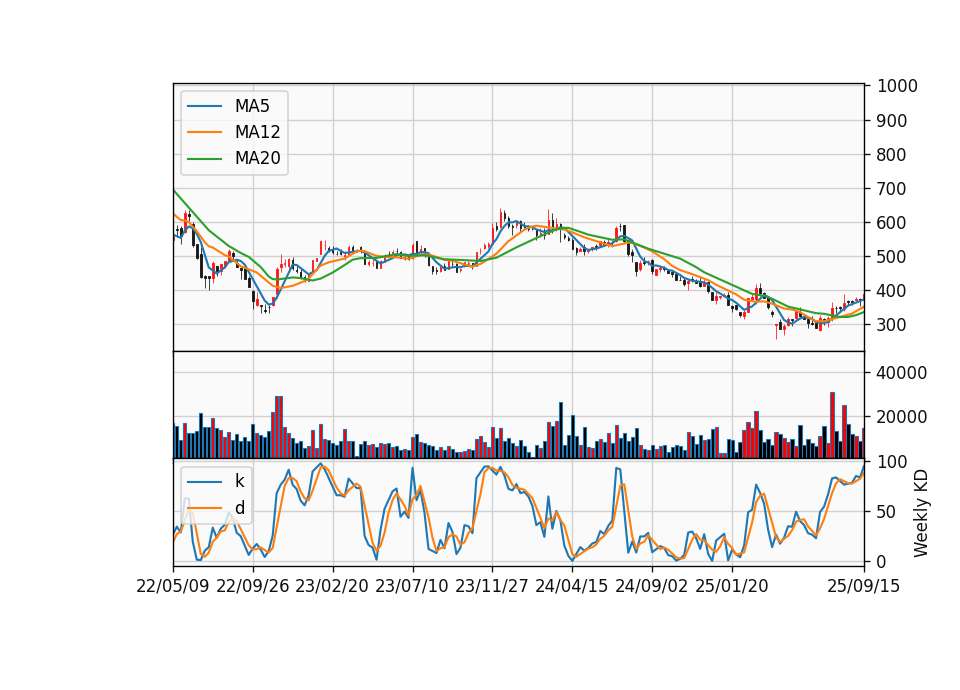Click the Weekly KD axis title
960x690 pixels.
(x=921, y=513)
